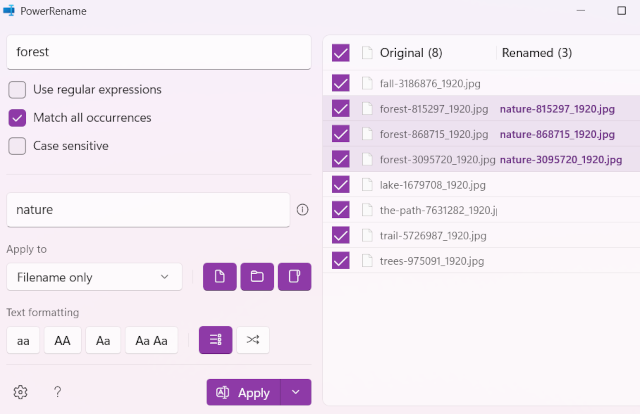Image resolution: width=640 pixels, height=414 pixels.
Task: Click the file icon in Original header
Action: (x=367, y=53)
